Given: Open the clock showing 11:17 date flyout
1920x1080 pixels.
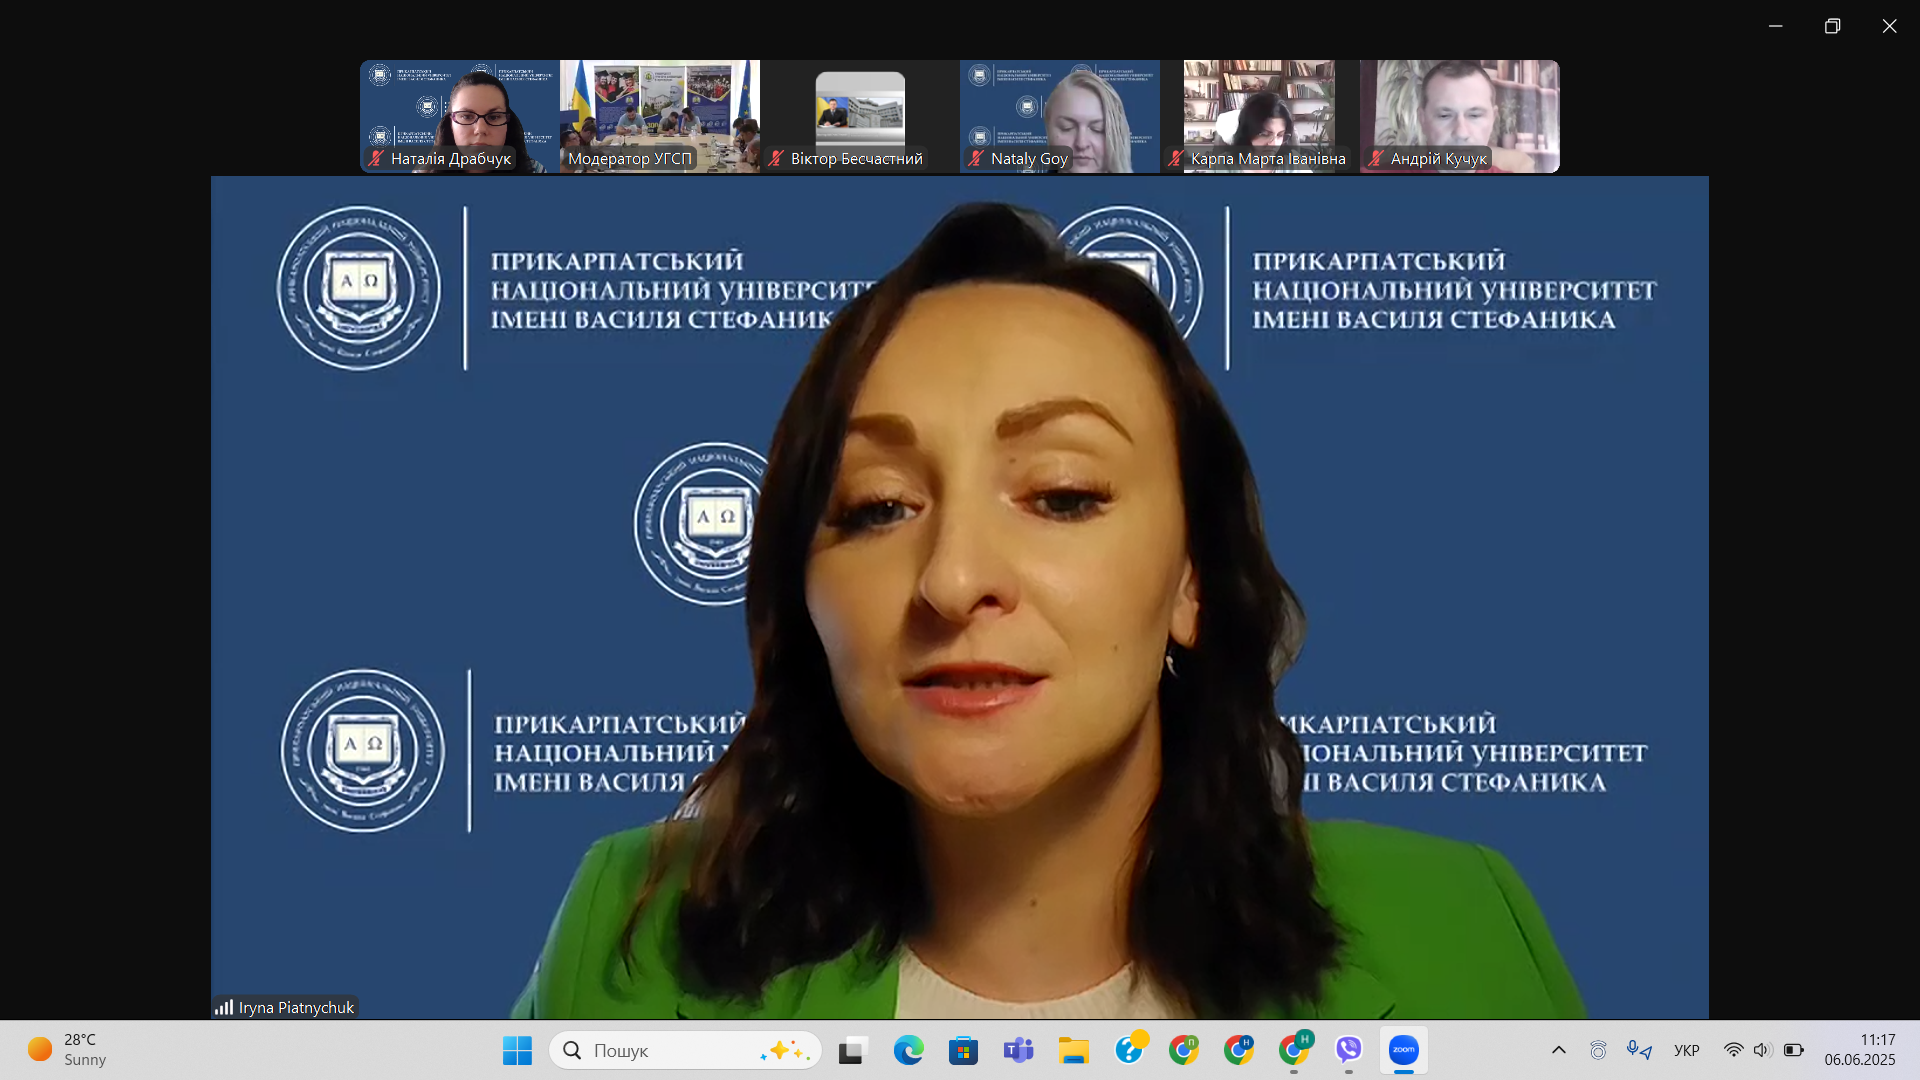Looking at the screenshot, I should coord(1859,1050).
